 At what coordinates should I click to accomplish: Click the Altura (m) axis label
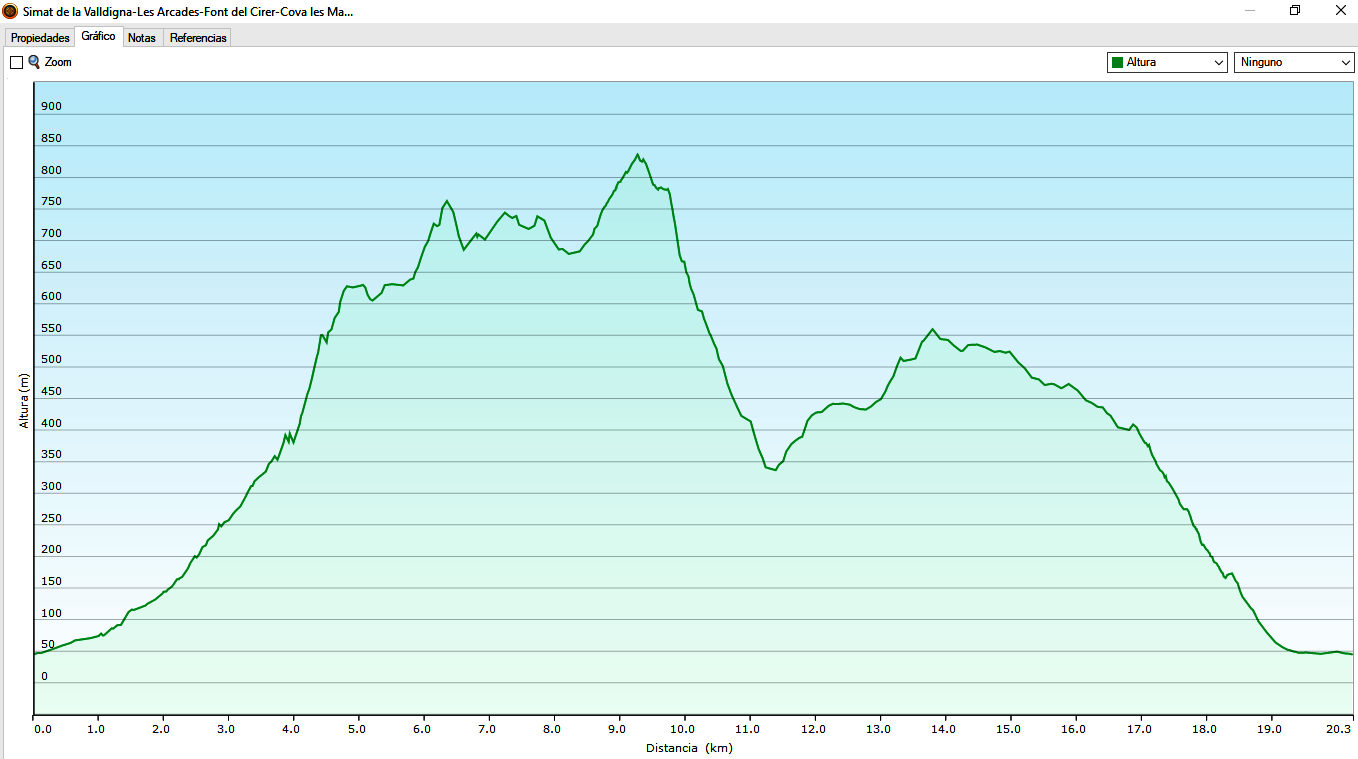tap(25, 400)
